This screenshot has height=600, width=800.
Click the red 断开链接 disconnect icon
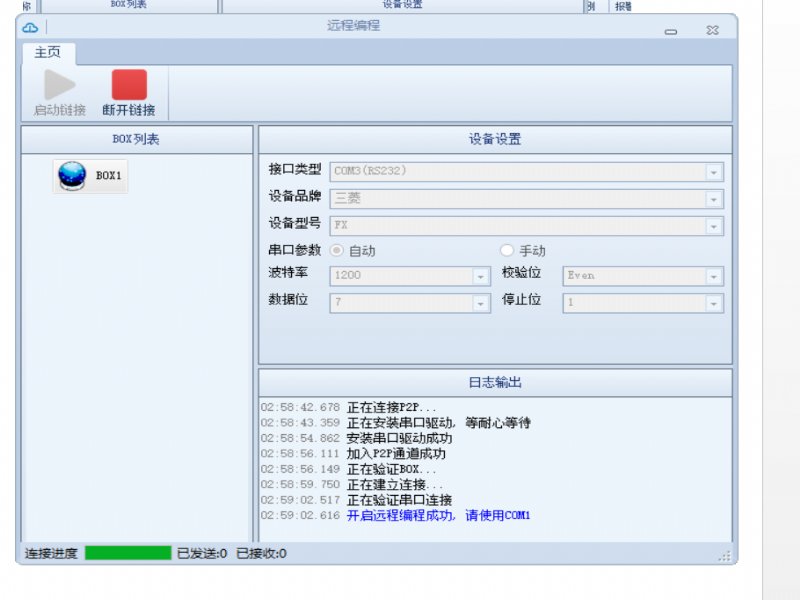coord(129,85)
